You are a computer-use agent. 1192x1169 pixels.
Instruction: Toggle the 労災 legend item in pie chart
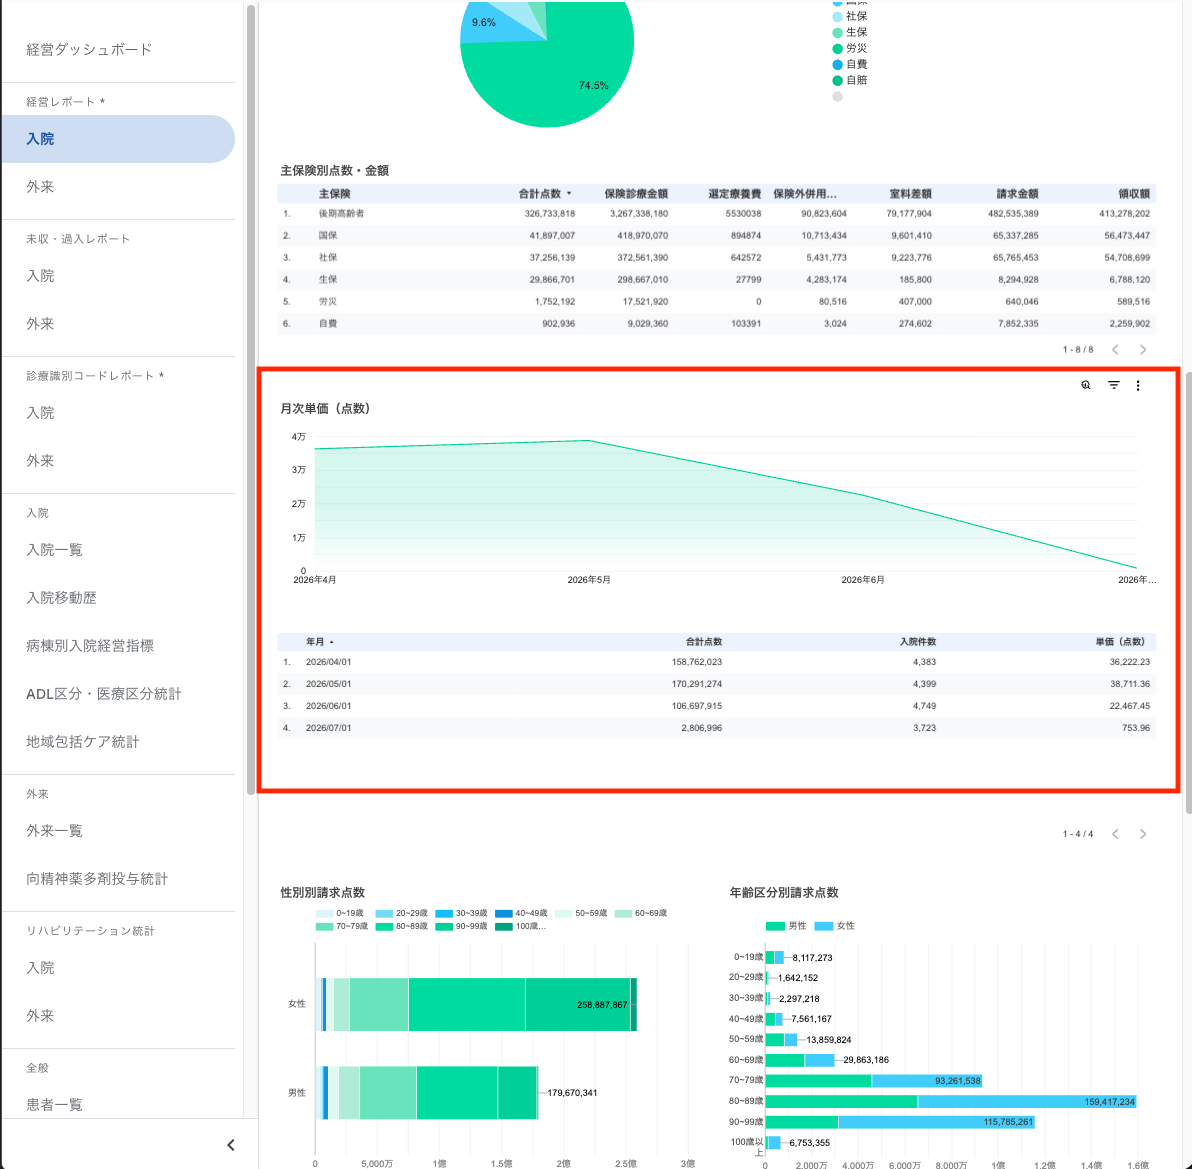point(850,48)
